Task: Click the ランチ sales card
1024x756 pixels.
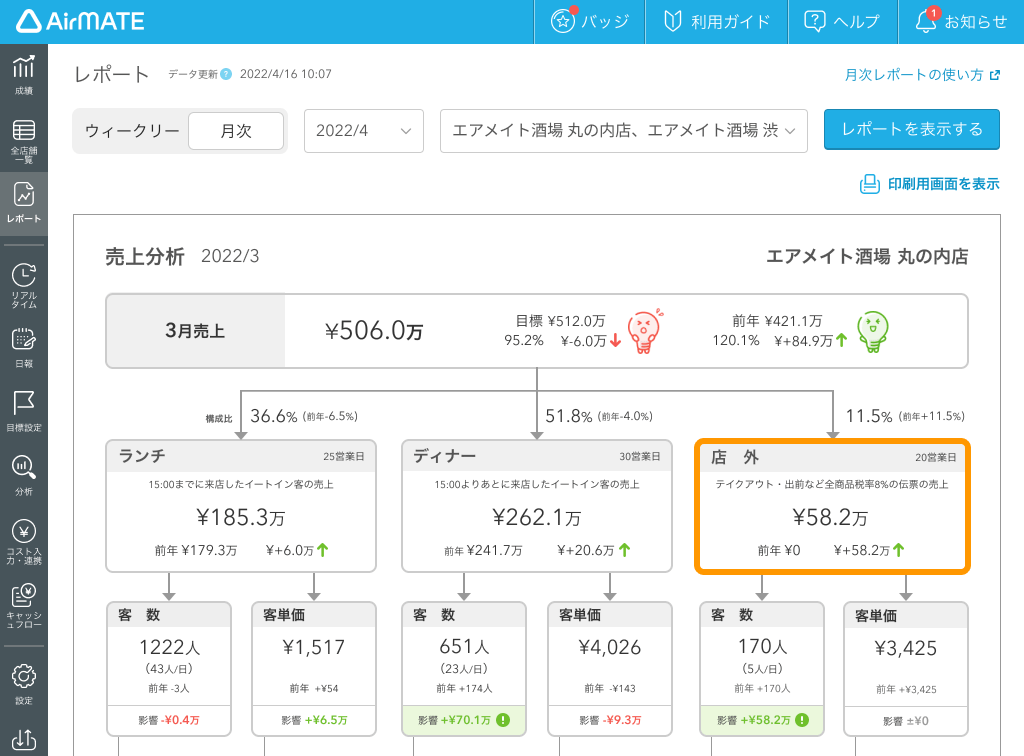Action: [x=241, y=505]
